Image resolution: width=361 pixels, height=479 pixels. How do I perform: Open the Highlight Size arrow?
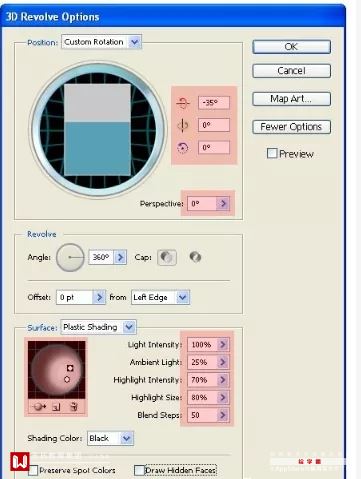click(223, 397)
